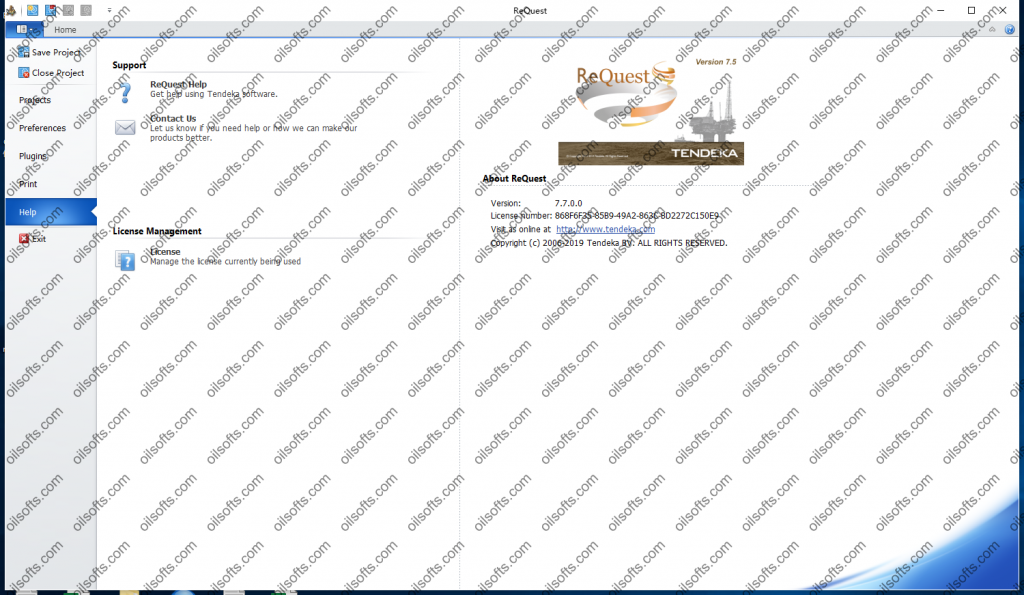The image size is (1024, 595).
Task: Click the last greyed-out quick-access toolbar icon
Action: coord(86,10)
